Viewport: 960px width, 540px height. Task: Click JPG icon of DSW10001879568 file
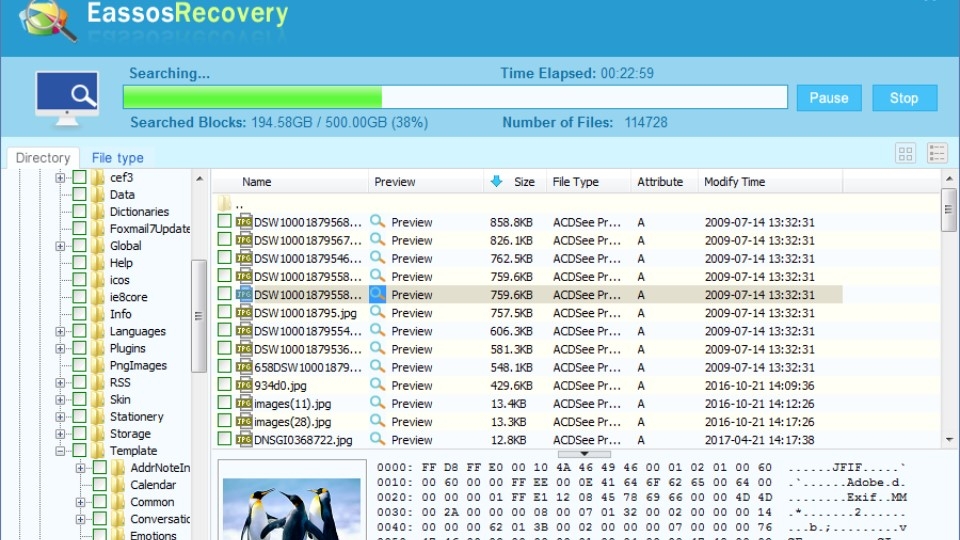click(x=244, y=222)
